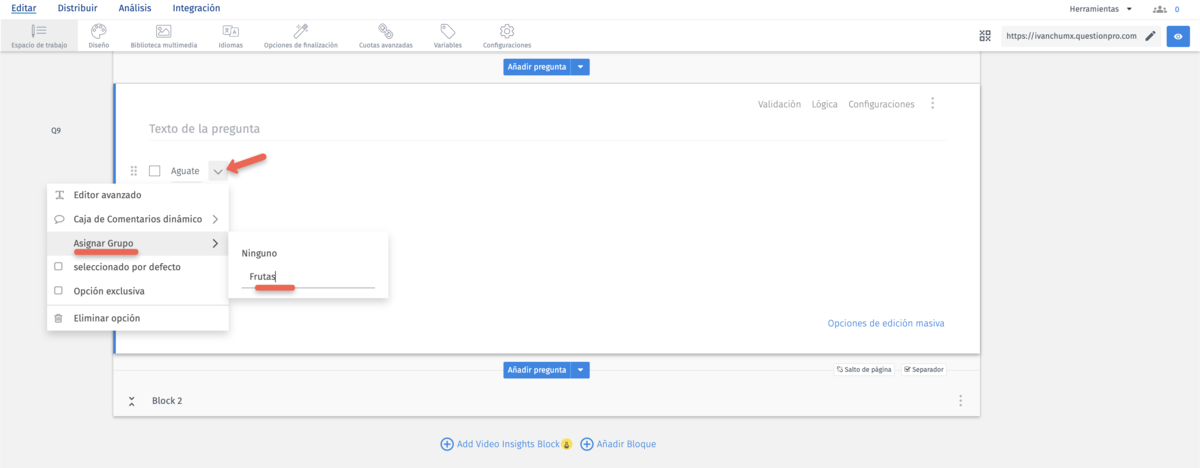Click the Texto de la pregunta field
This screenshot has height=468, width=1200.
point(546,129)
